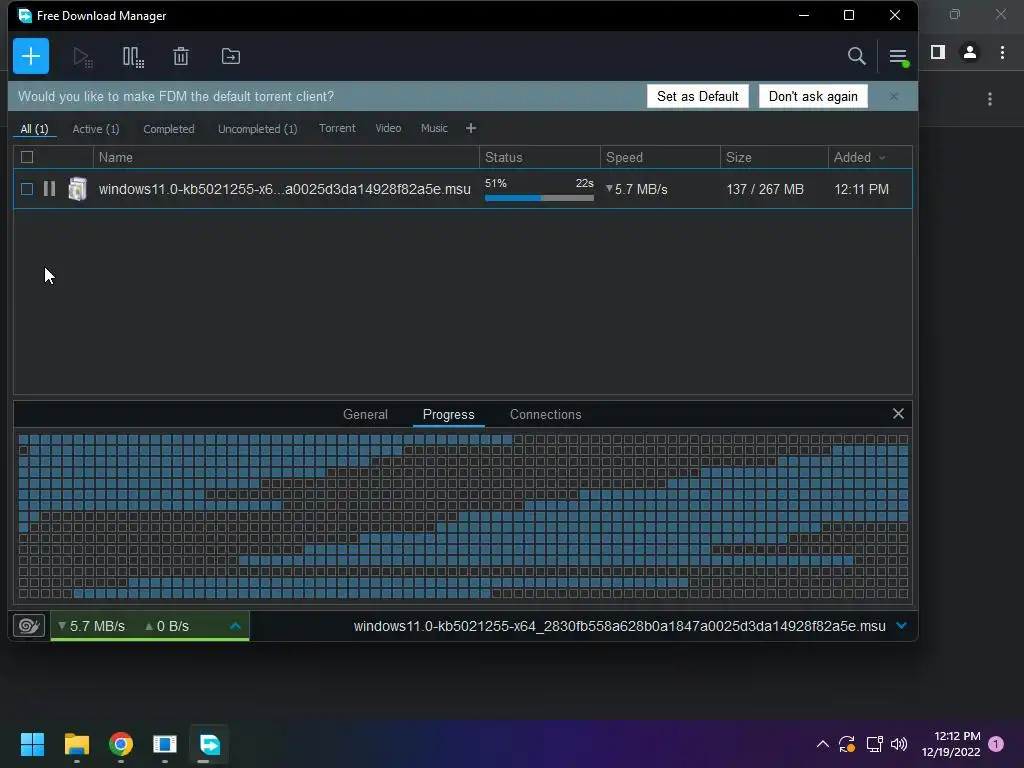Click the volume speaker tray icon
1024x768 pixels.
pyautogui.click(x=899, y=744)
